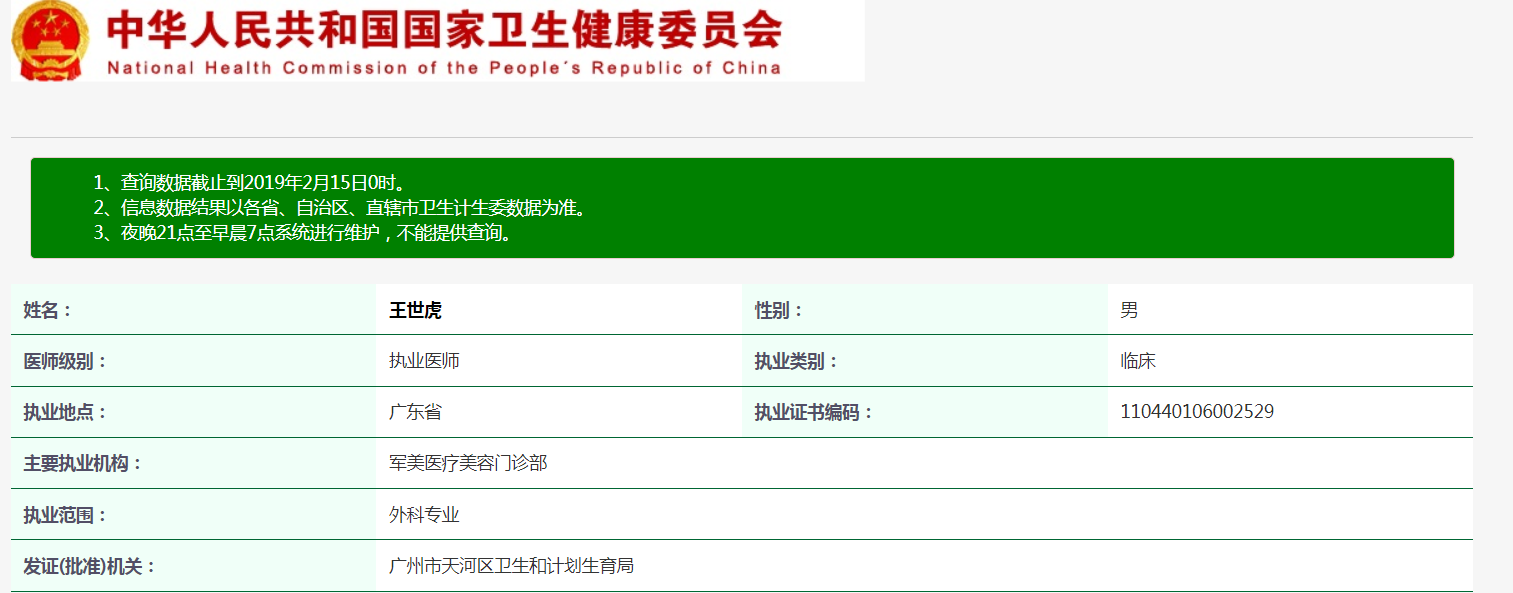This screenshot has width=1513, height=593.
Task: Select the name value 王世虎
Action: click(x=415, y=310)
